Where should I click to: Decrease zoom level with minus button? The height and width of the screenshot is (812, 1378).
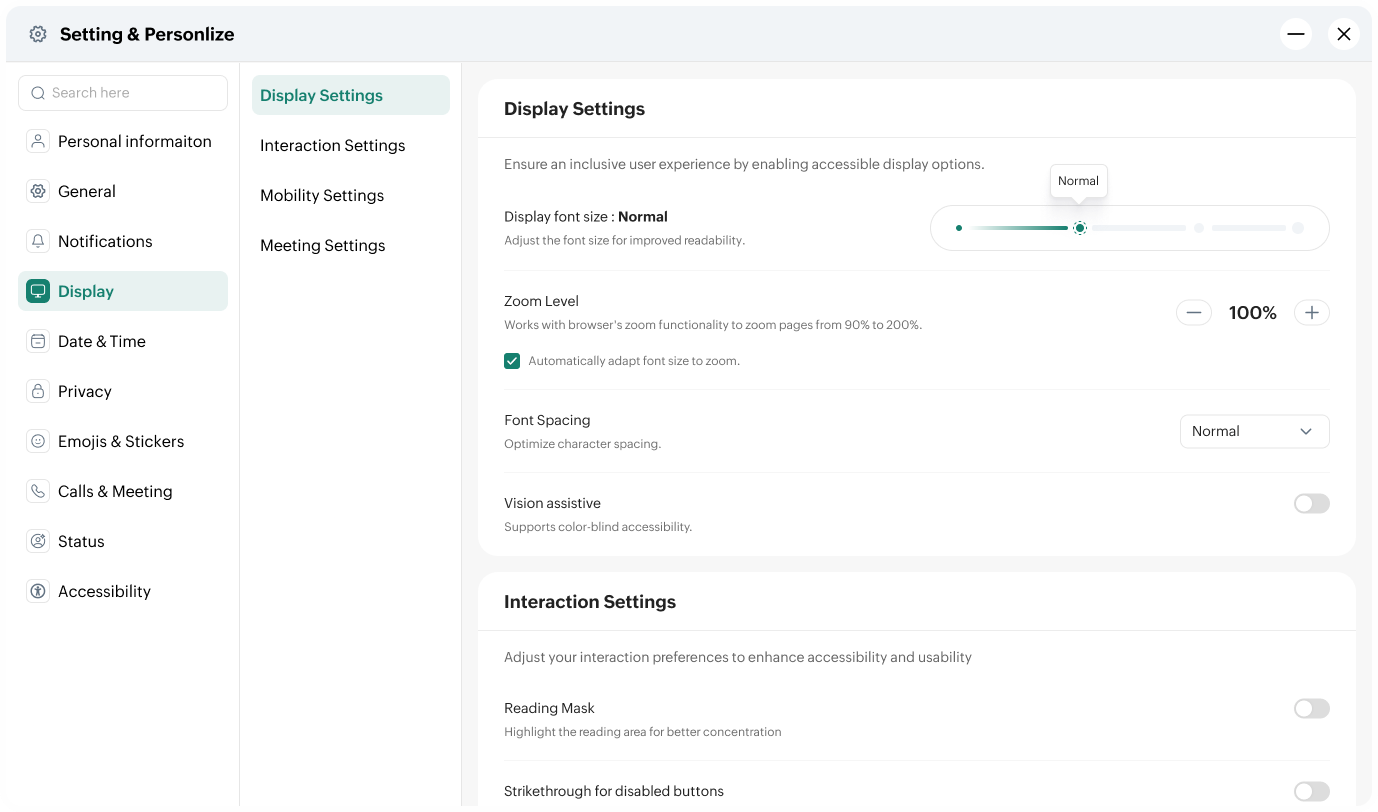click(1194, 313)
